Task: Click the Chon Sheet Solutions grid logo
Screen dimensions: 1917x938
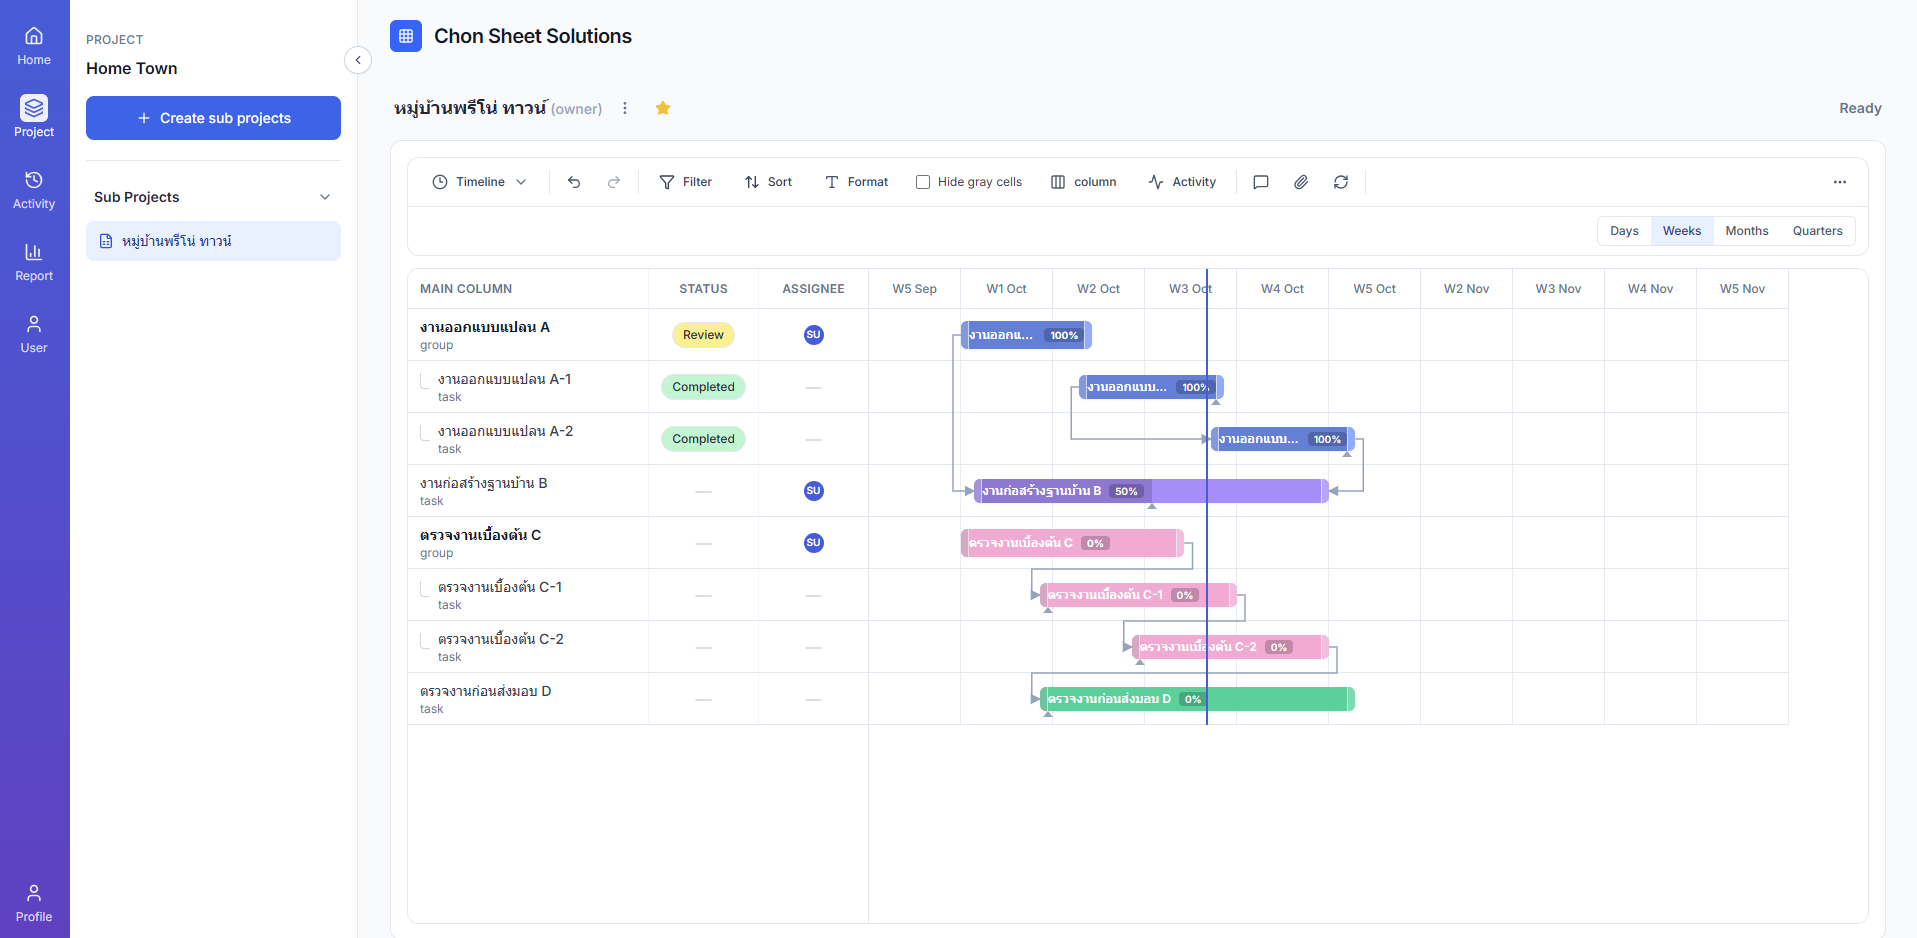Action: tap(406, 36)
